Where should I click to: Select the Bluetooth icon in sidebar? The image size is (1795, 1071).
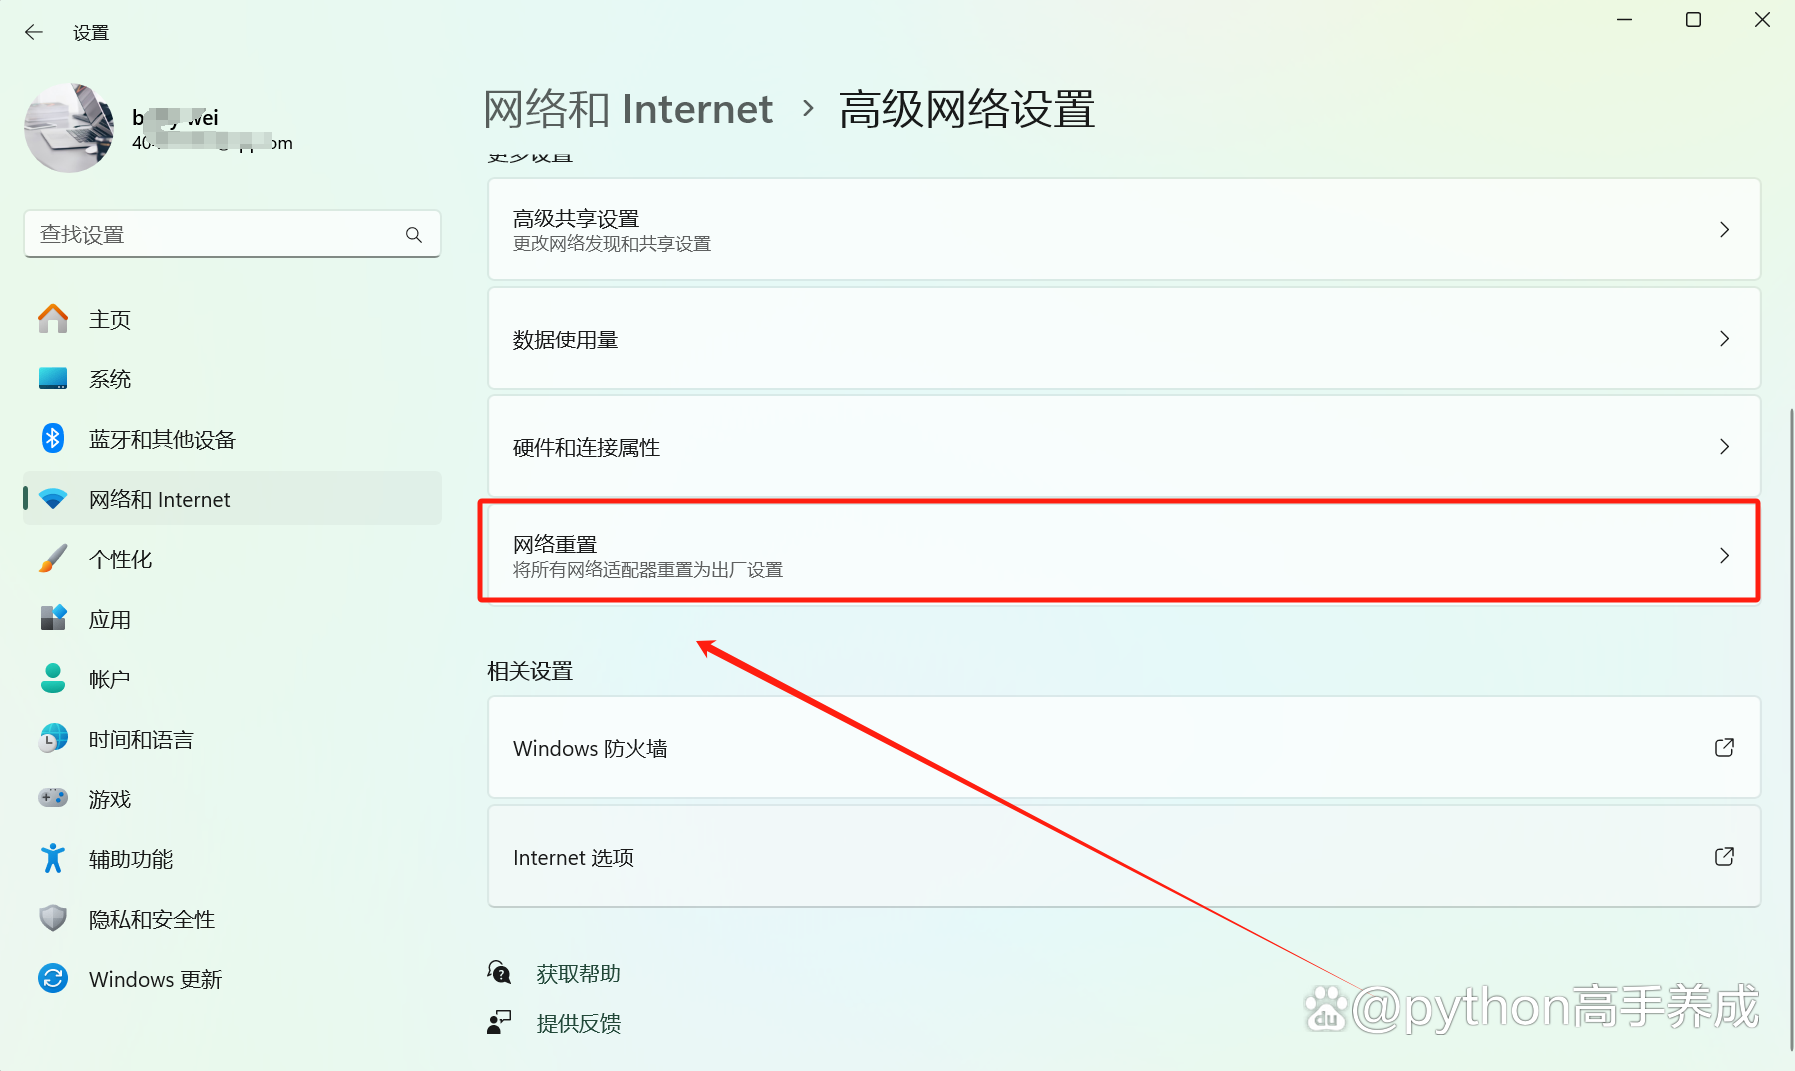tap(53, 438)
